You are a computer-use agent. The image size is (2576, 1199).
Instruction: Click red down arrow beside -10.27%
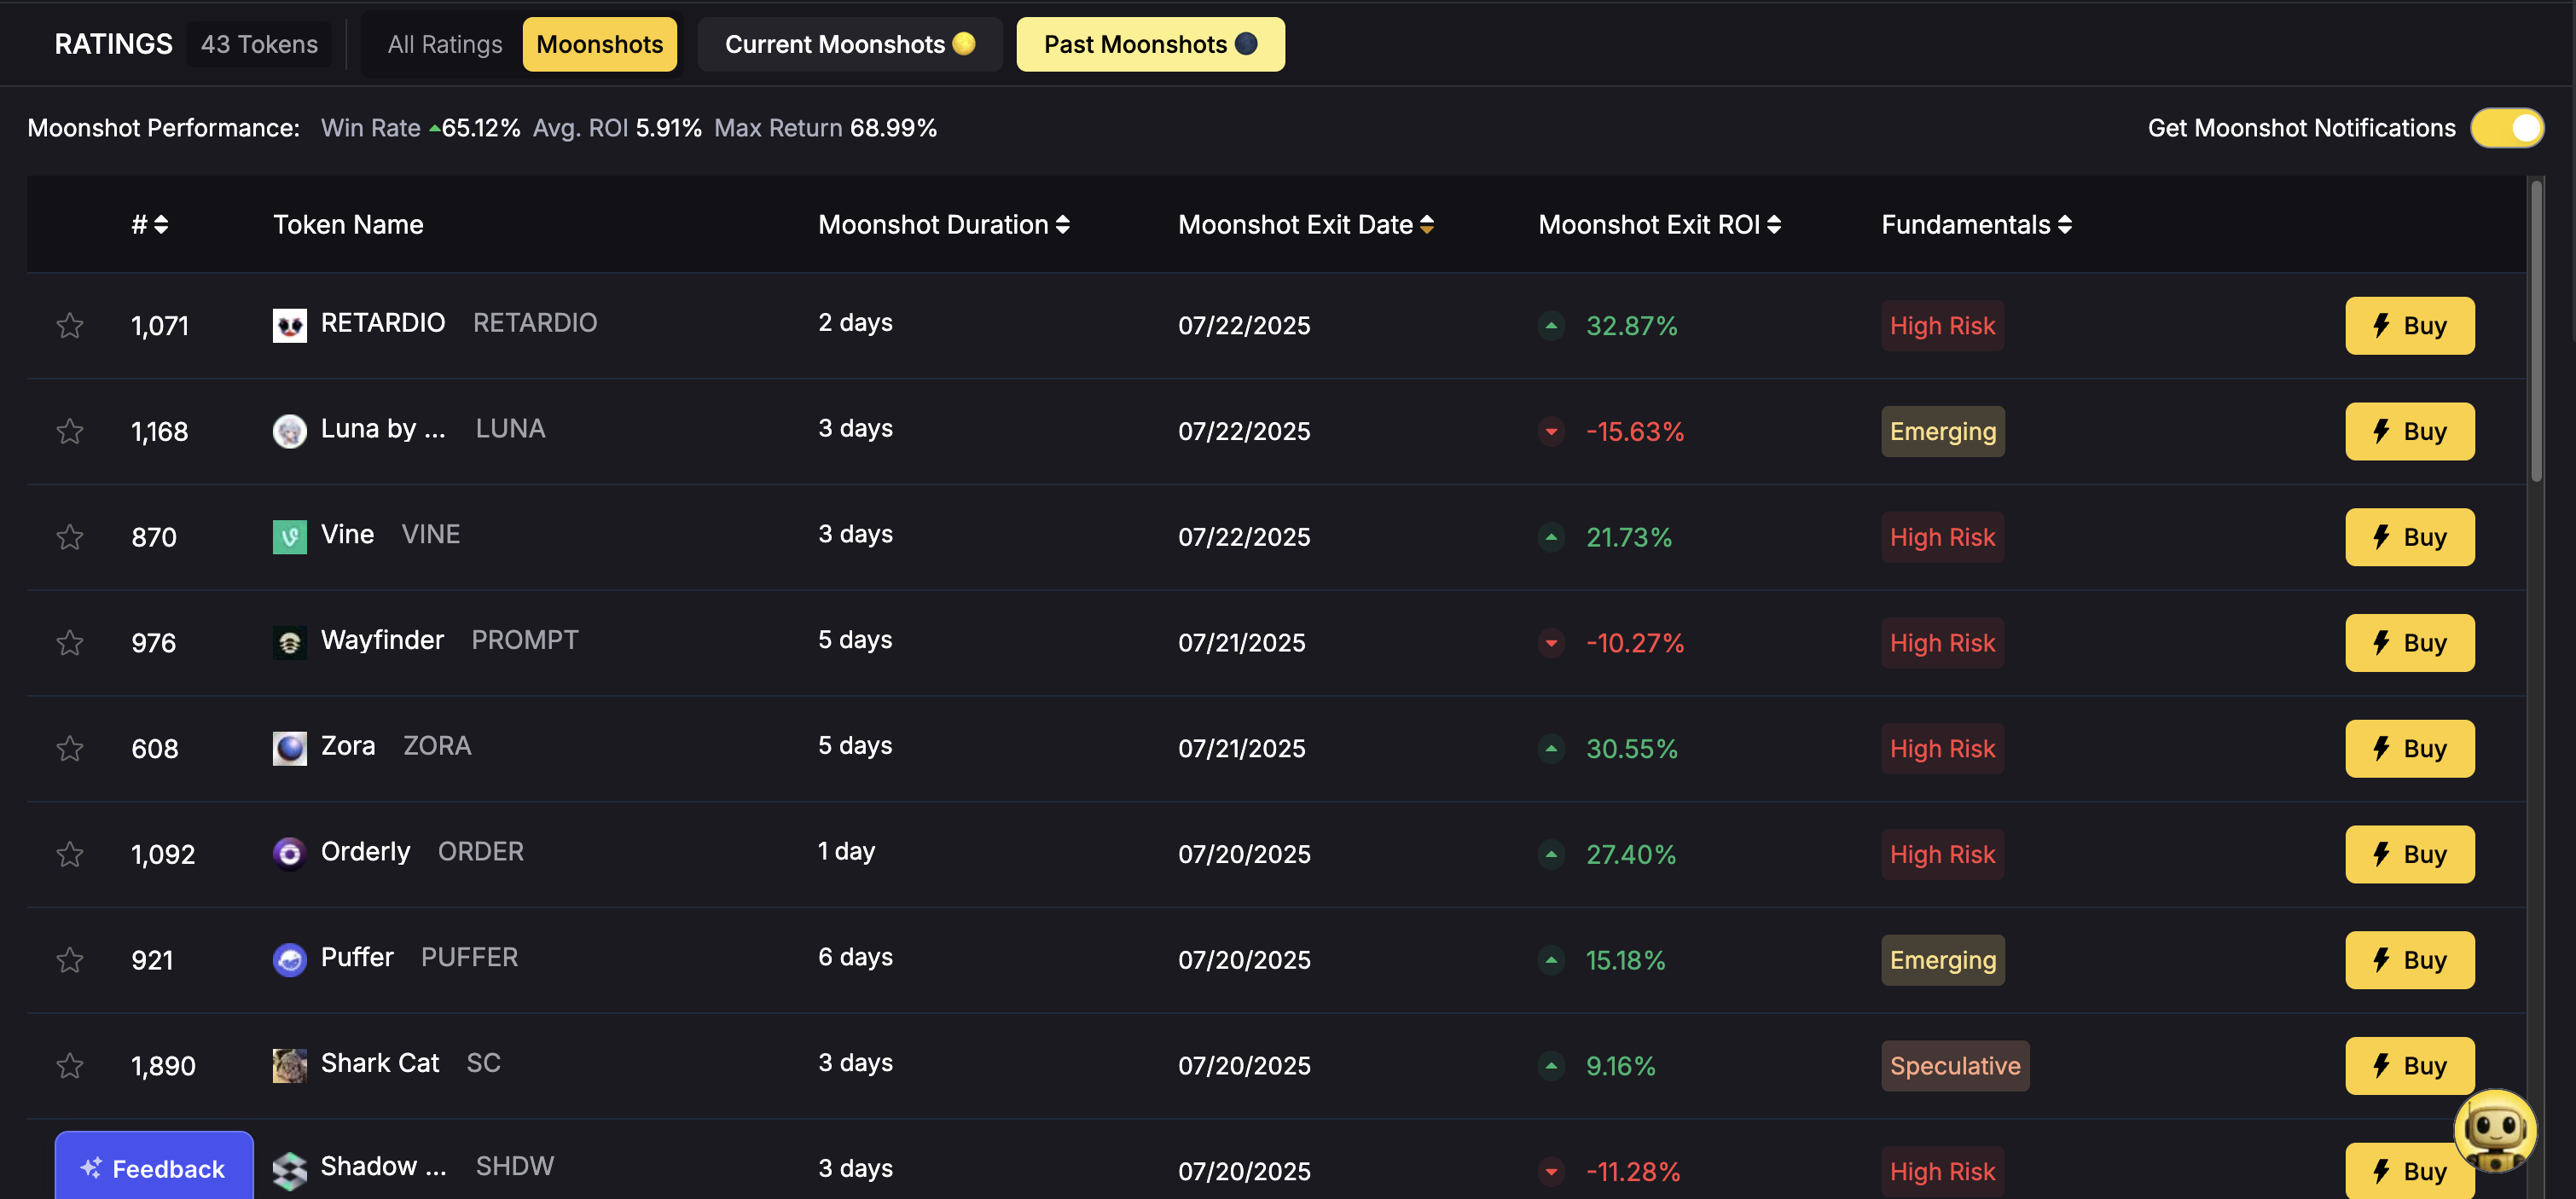(1551, 643)
